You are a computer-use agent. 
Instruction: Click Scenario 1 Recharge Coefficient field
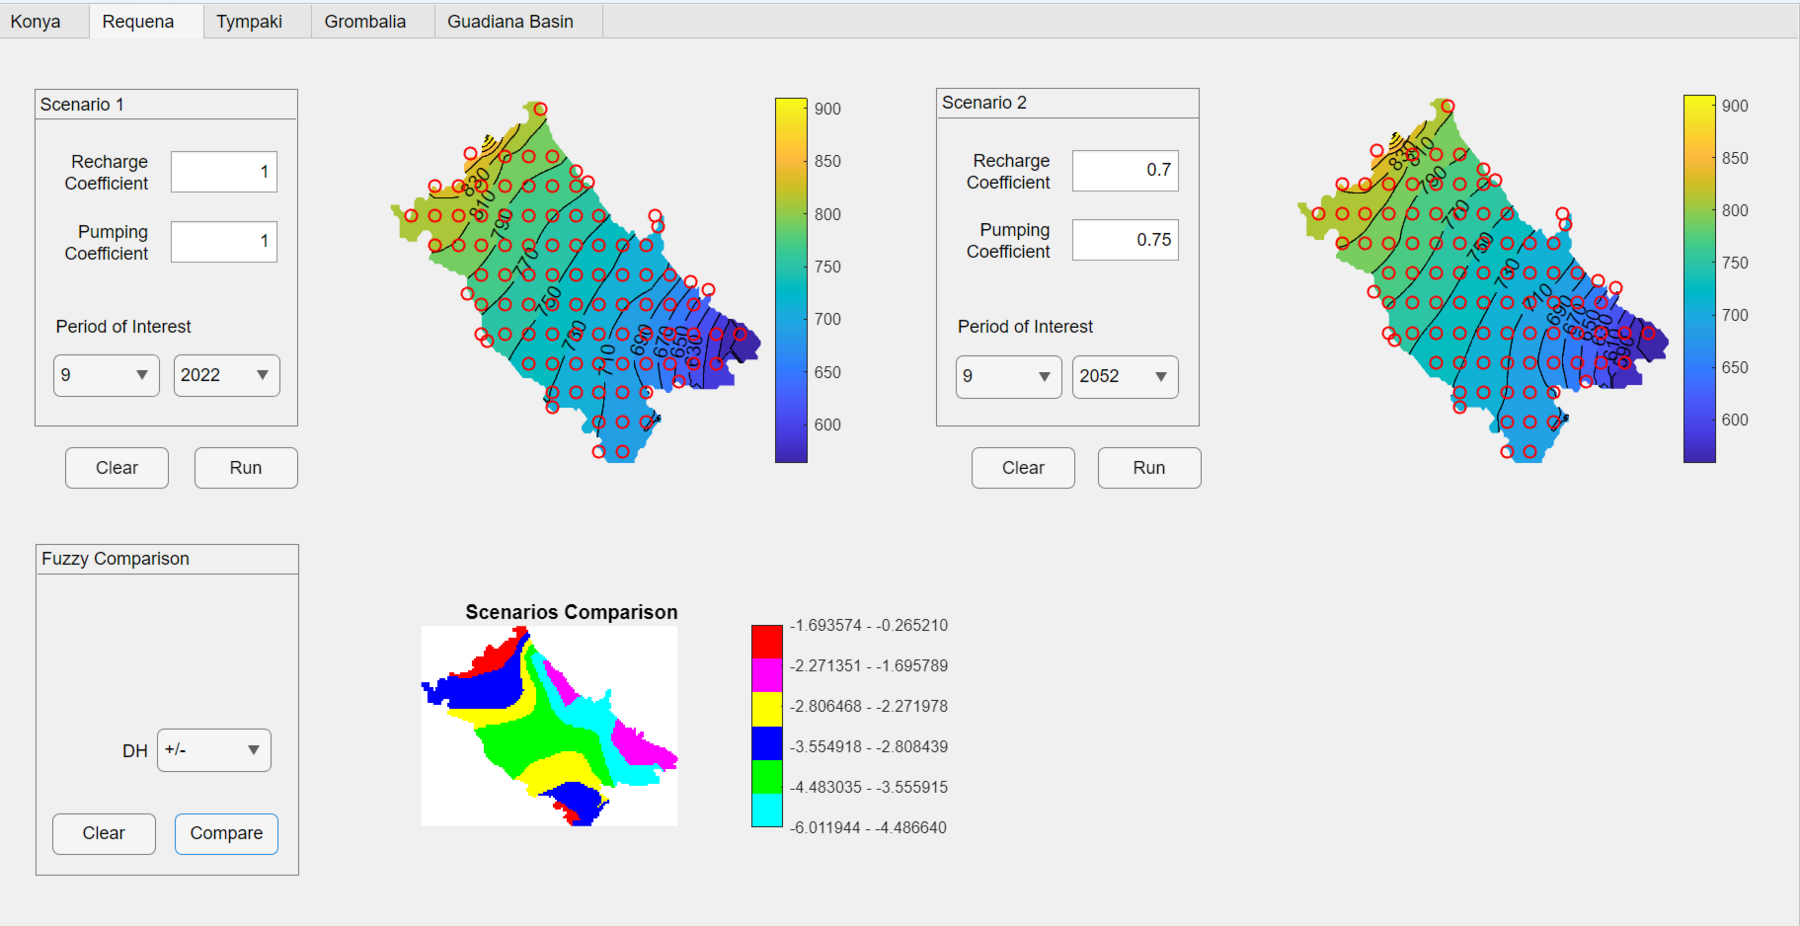pyautogui.click(x=223, y=172)
